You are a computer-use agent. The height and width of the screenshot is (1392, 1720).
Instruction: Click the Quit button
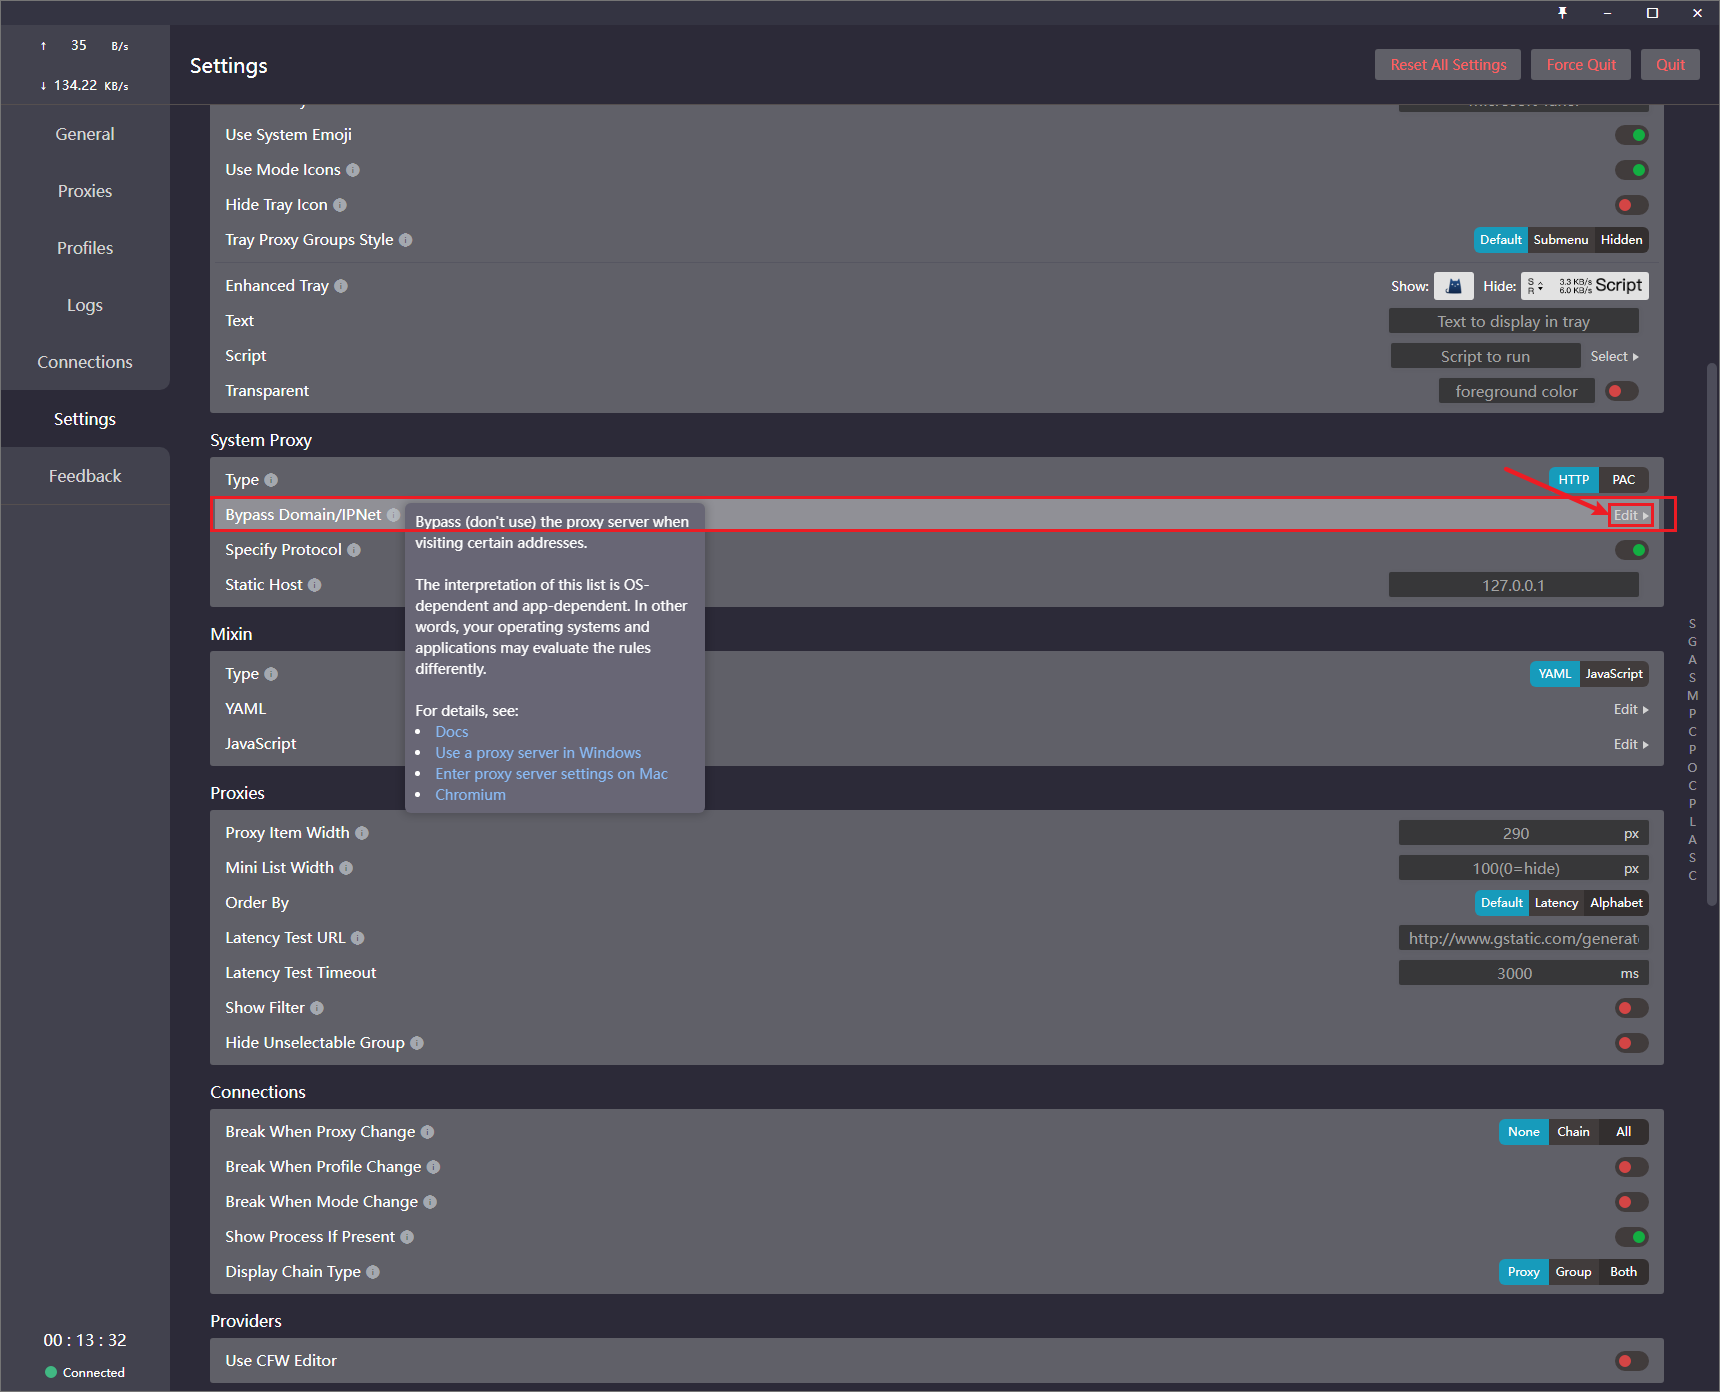(1670, 65)
